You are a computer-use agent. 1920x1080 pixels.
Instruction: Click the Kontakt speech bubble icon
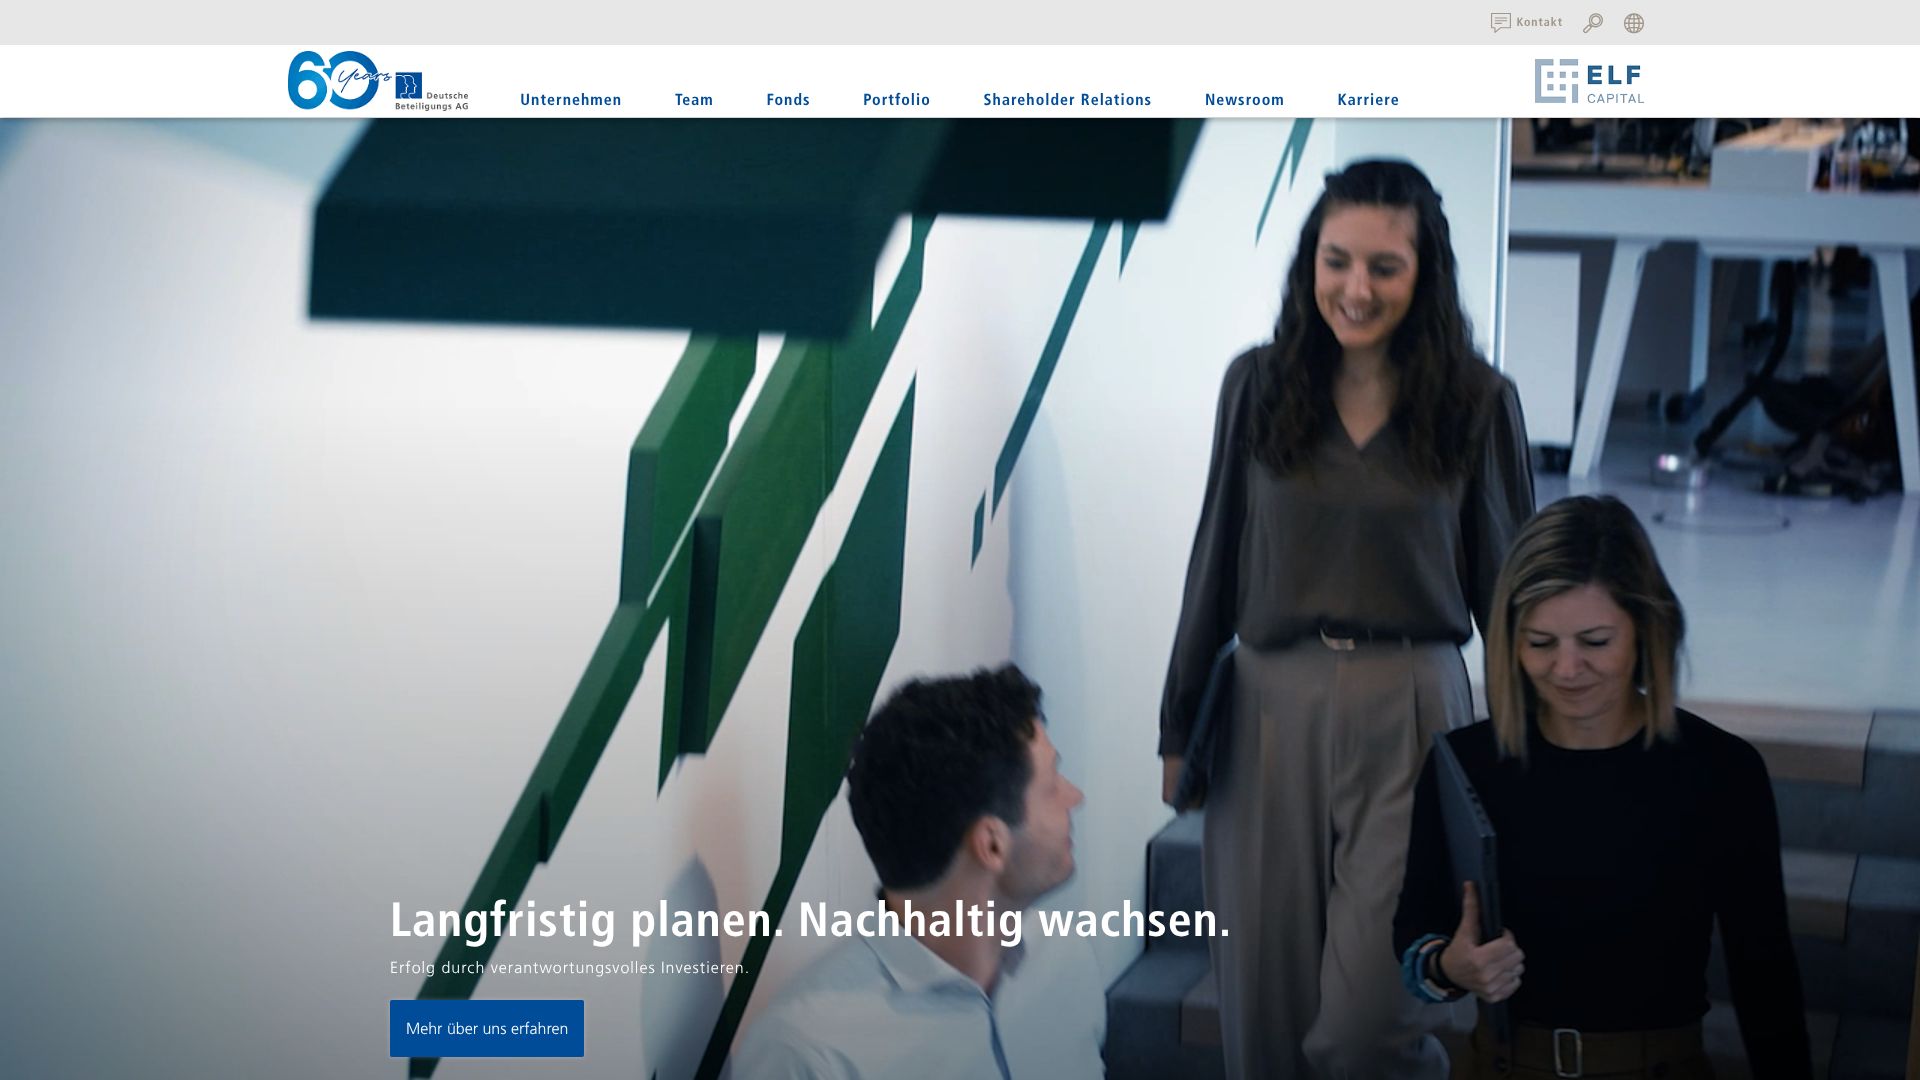[1500, 22]
